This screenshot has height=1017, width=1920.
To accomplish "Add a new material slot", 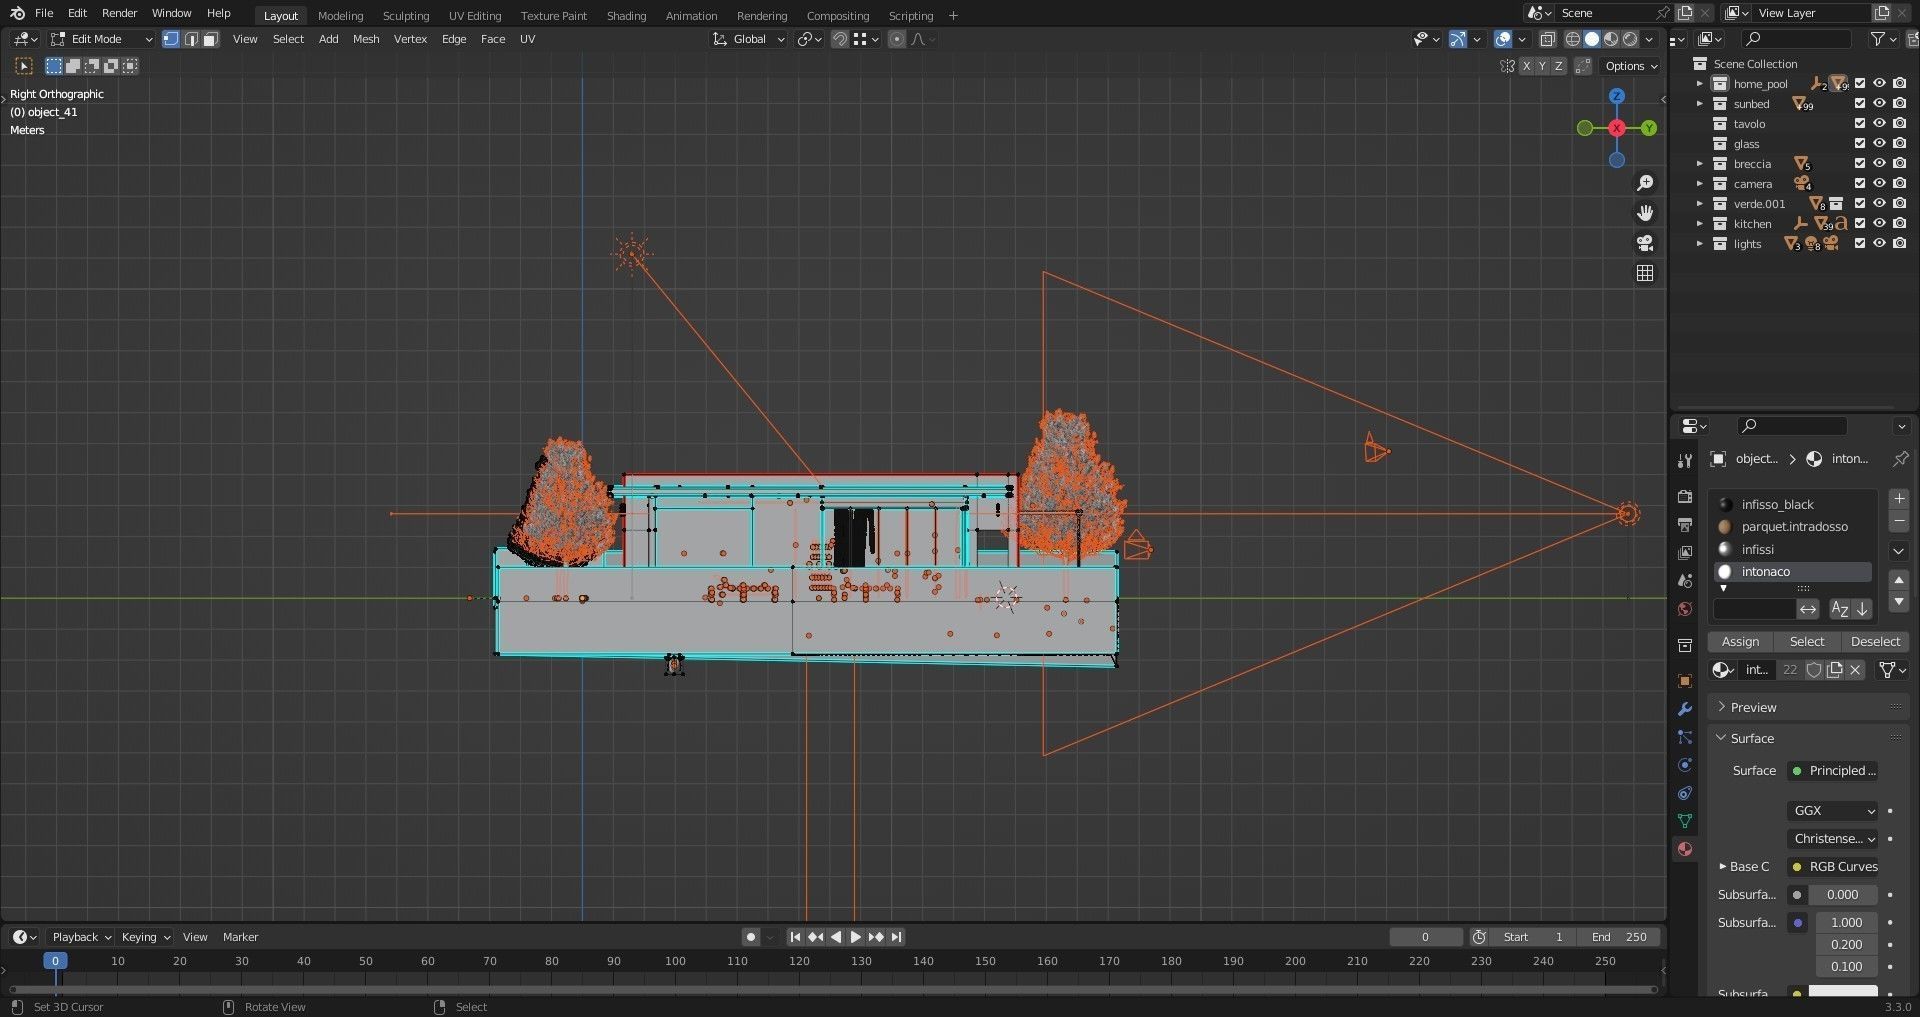I will [x=1898, y=499].
